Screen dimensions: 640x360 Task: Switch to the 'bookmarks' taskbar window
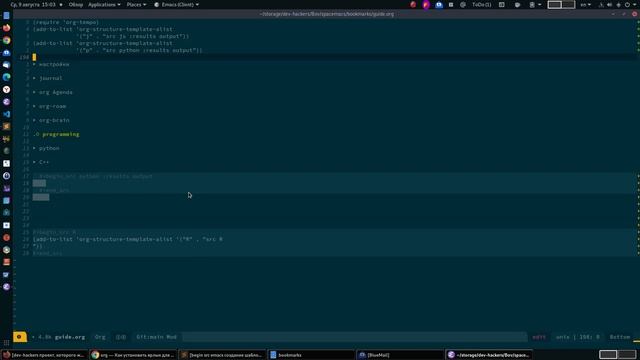coord(311,355)
